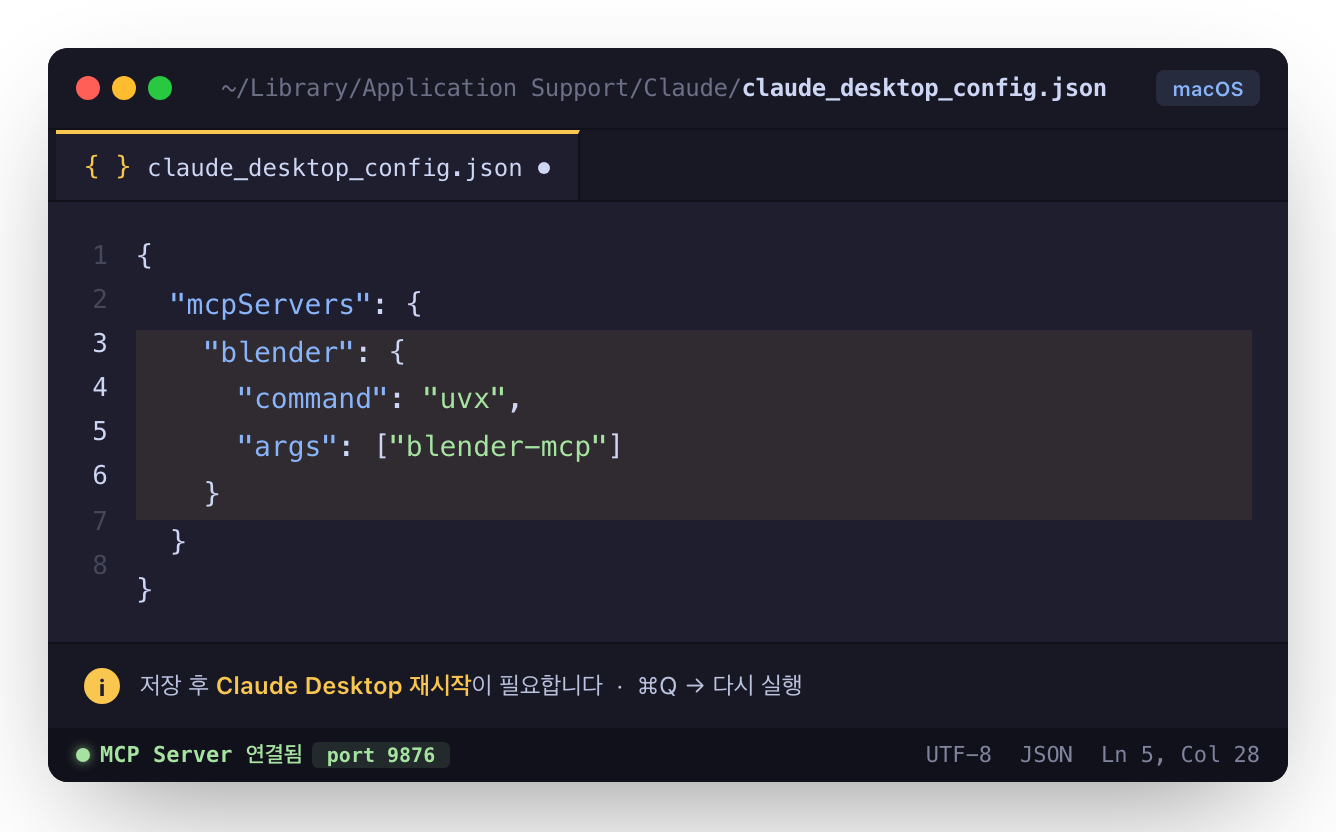Click the Claude Desktop 재시작 highlighted text
The image size is (1336, 832).
tap(343, 686)
